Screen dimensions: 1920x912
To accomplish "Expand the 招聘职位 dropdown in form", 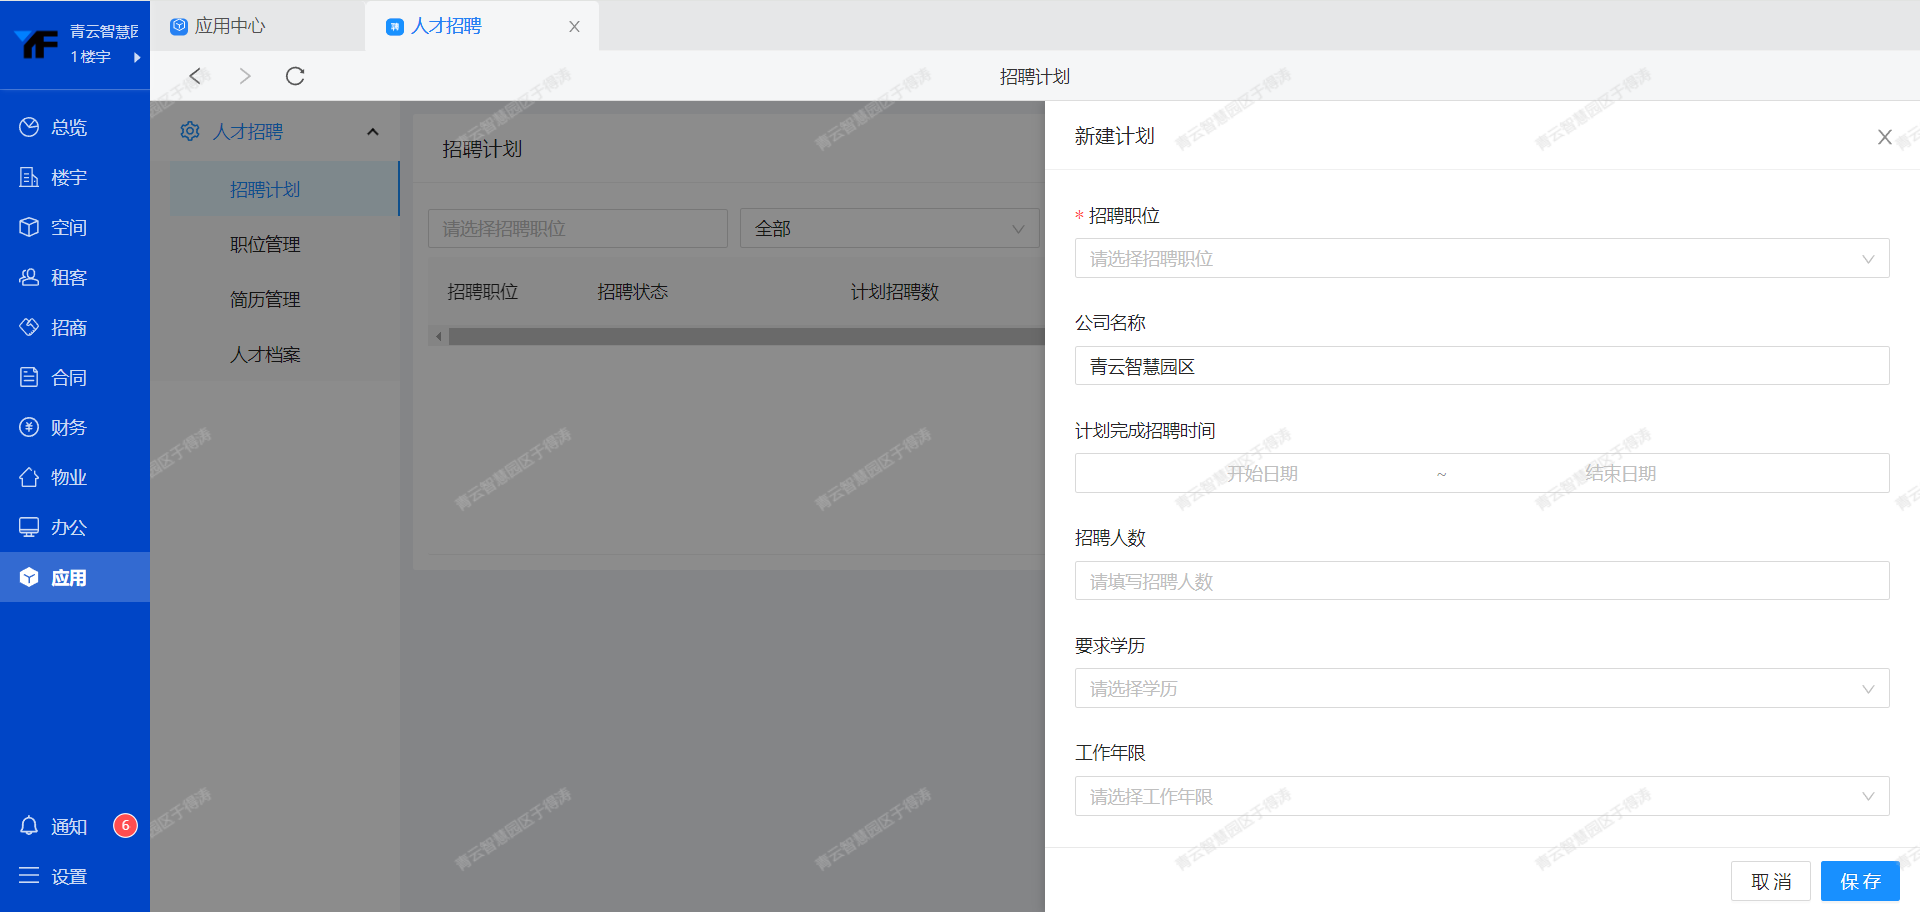I will [1481, 259].
